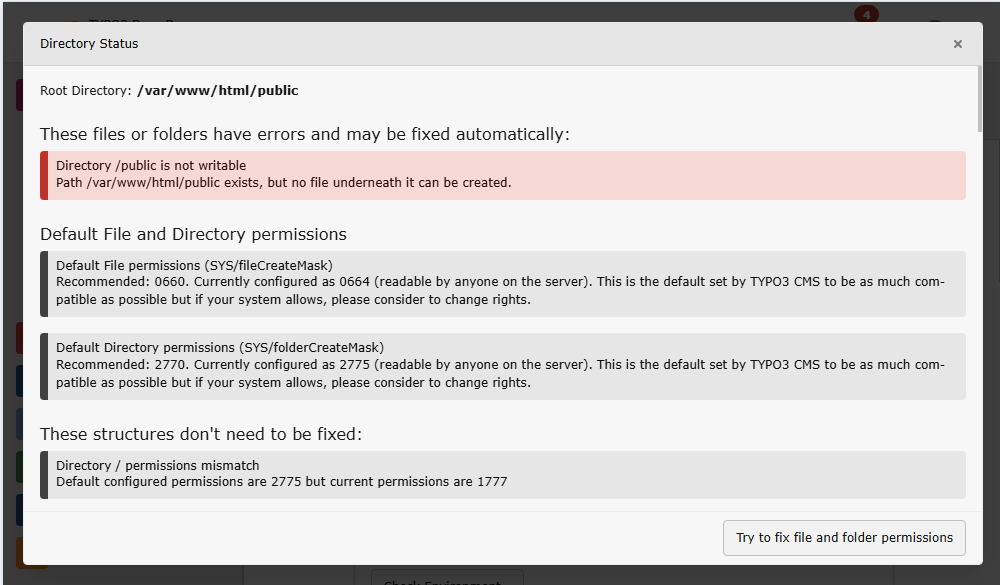
Task: Select the Root Directory path /var/www/html/public
Action: [217, 91]
